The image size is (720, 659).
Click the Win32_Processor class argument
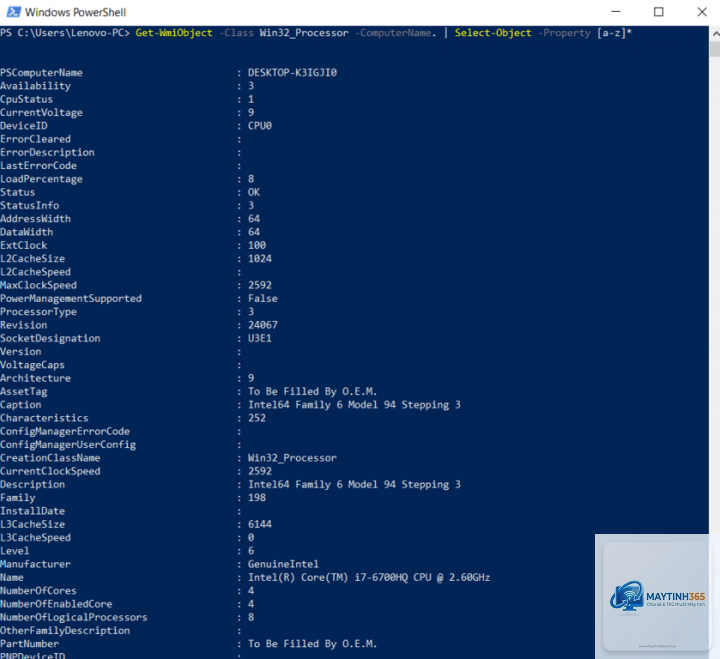pyautogui.click(x=304, y=33)
